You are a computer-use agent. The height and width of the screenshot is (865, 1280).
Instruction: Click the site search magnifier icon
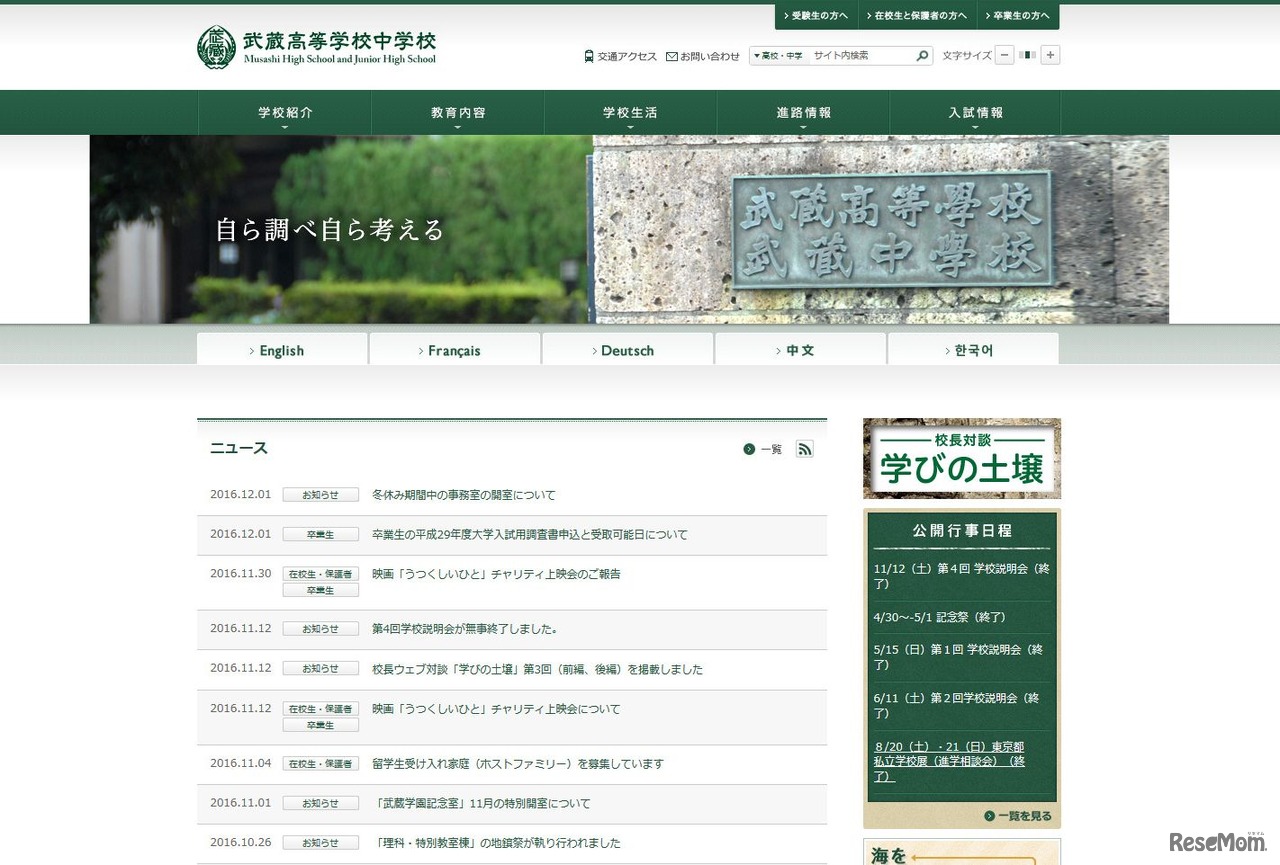click(x=922, y=56)
